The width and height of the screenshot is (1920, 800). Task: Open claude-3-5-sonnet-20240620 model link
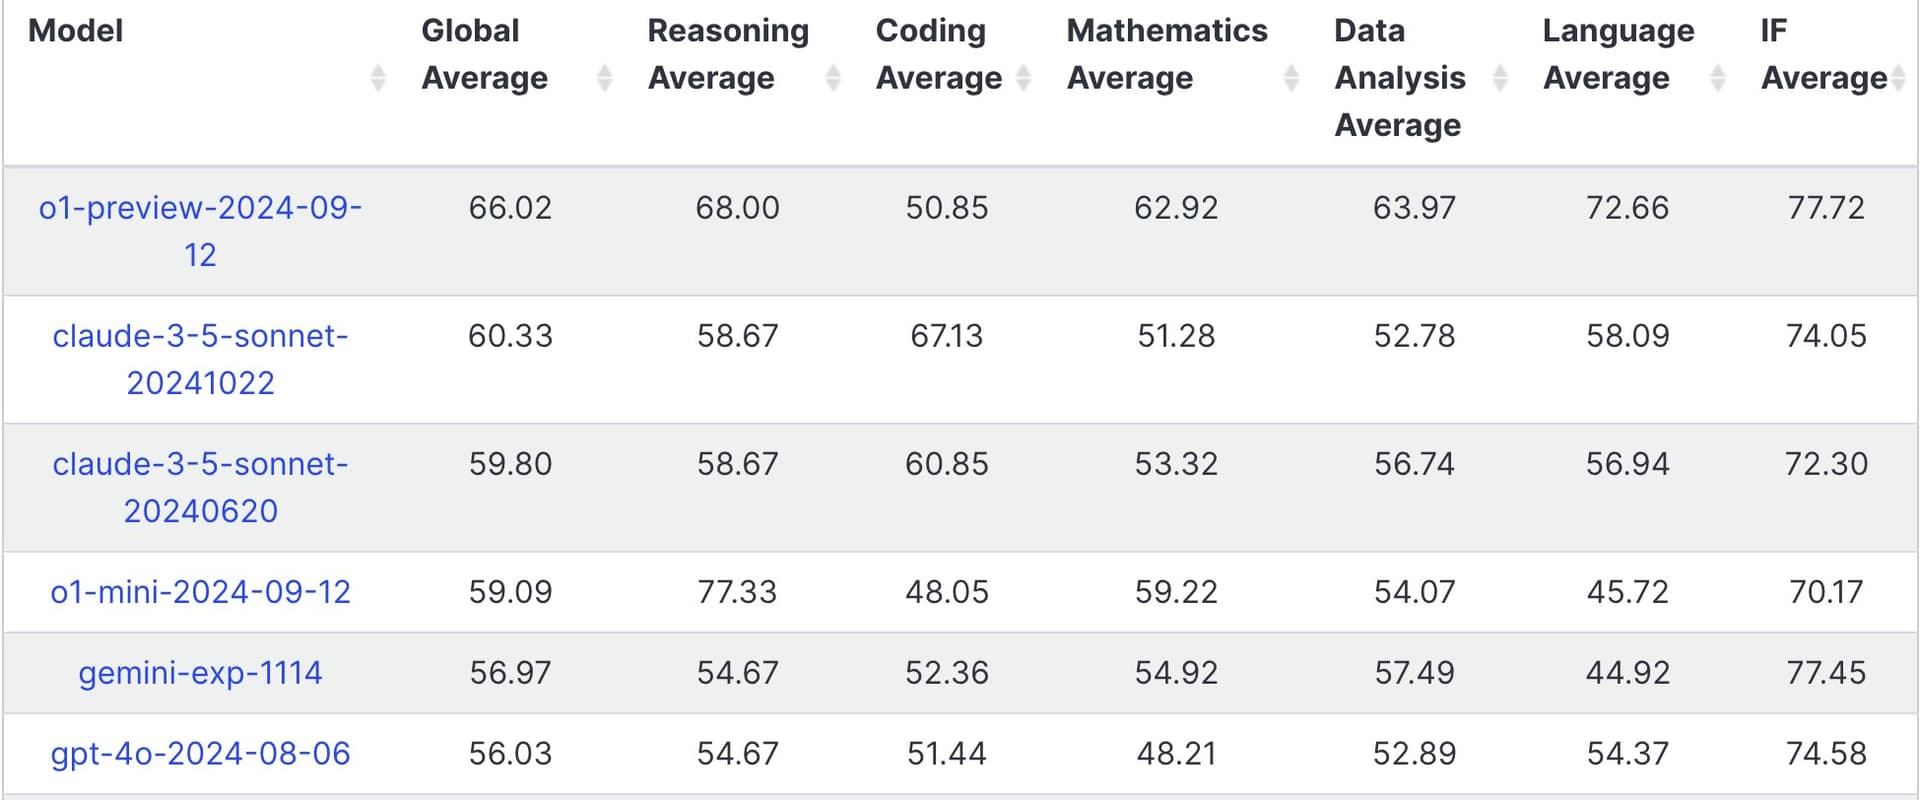[200, 487]
